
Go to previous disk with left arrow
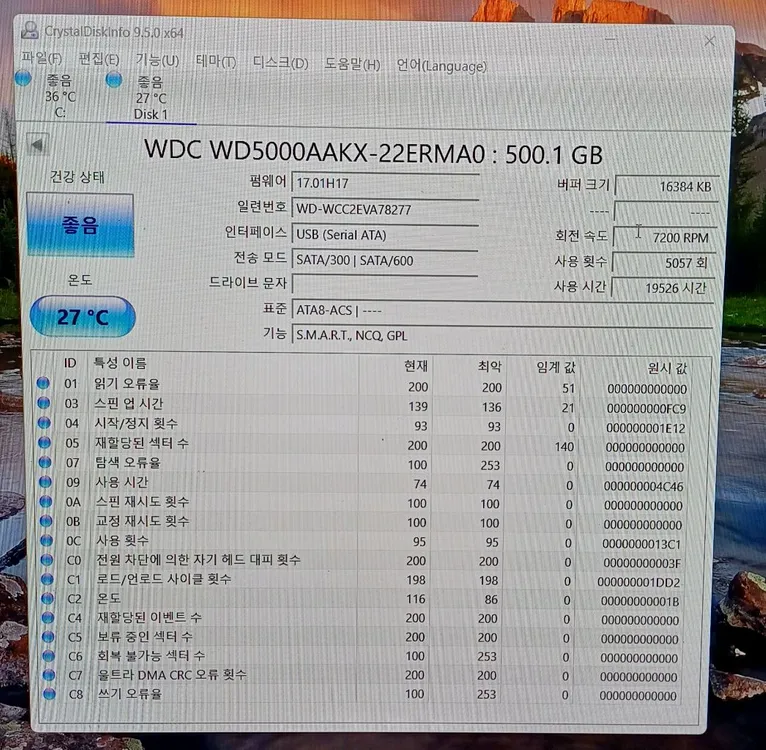(38, 144)
